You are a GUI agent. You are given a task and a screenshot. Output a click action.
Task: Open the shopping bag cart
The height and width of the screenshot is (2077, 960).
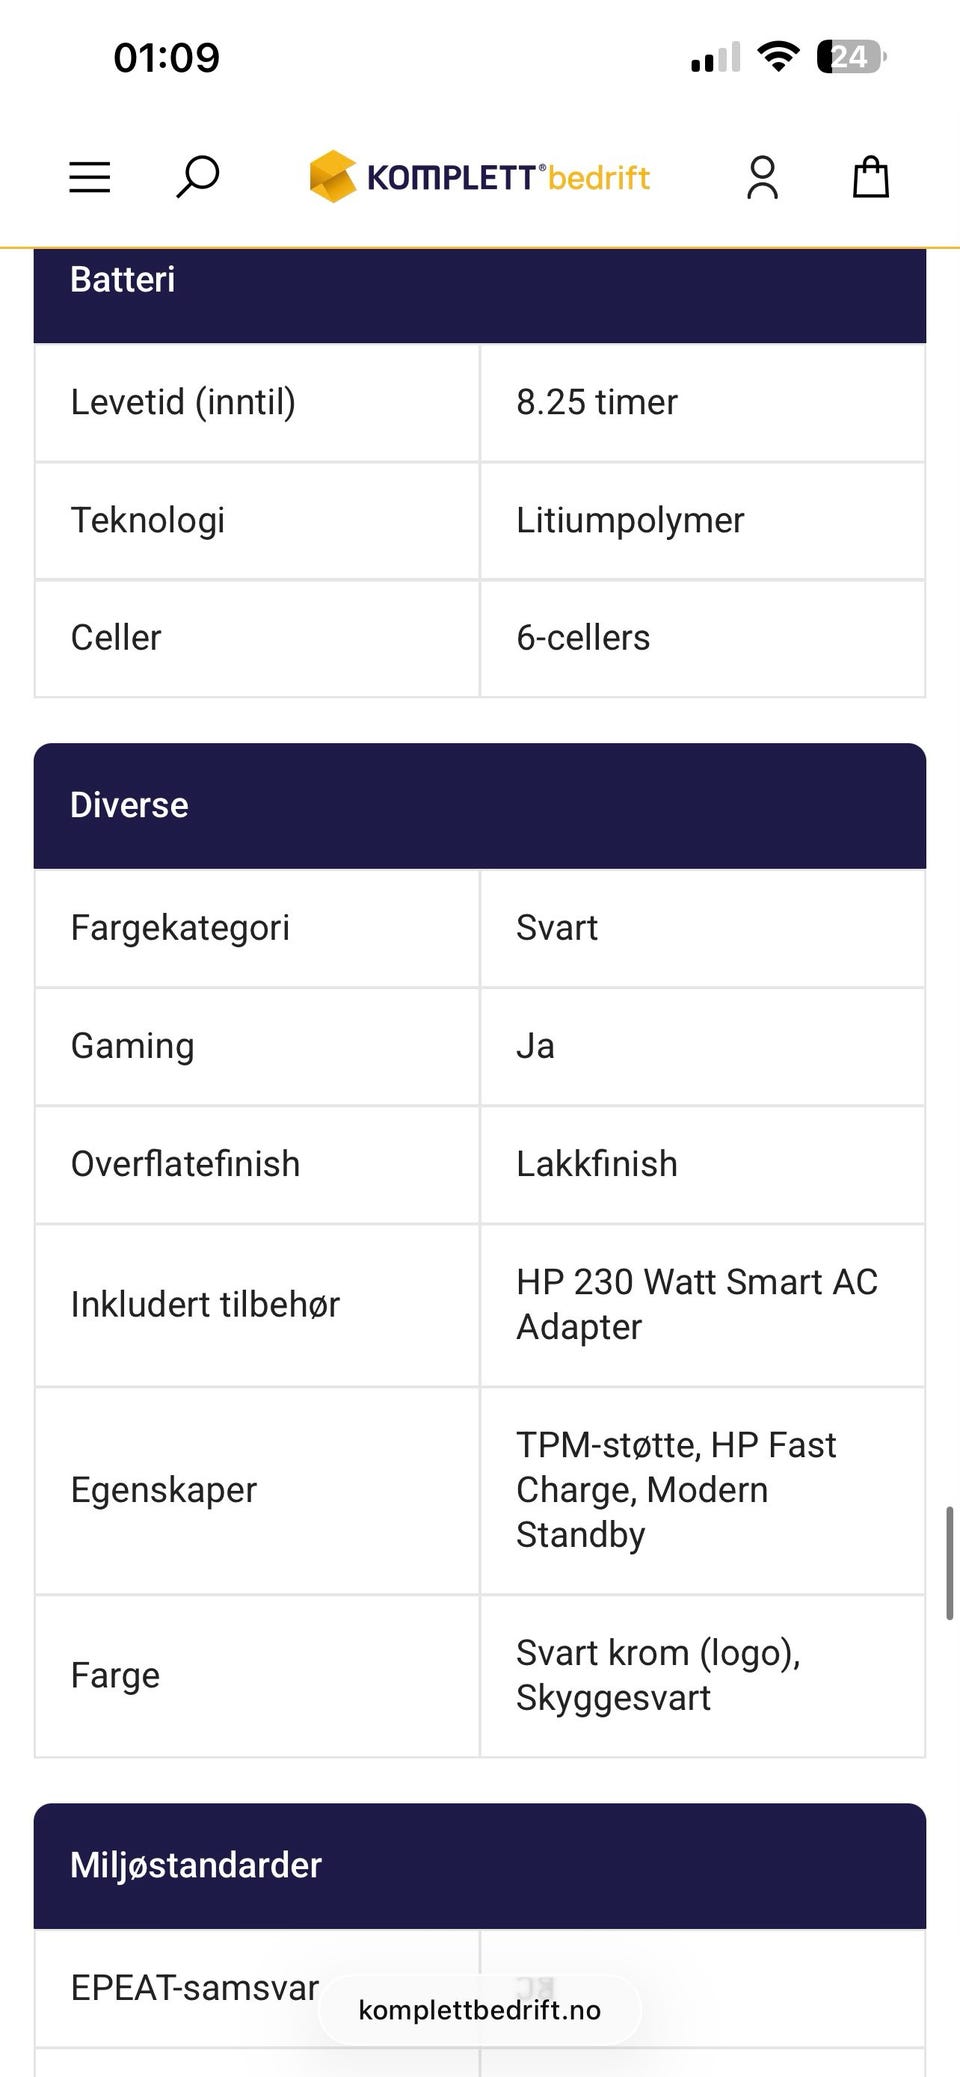[x=871, y=177]
